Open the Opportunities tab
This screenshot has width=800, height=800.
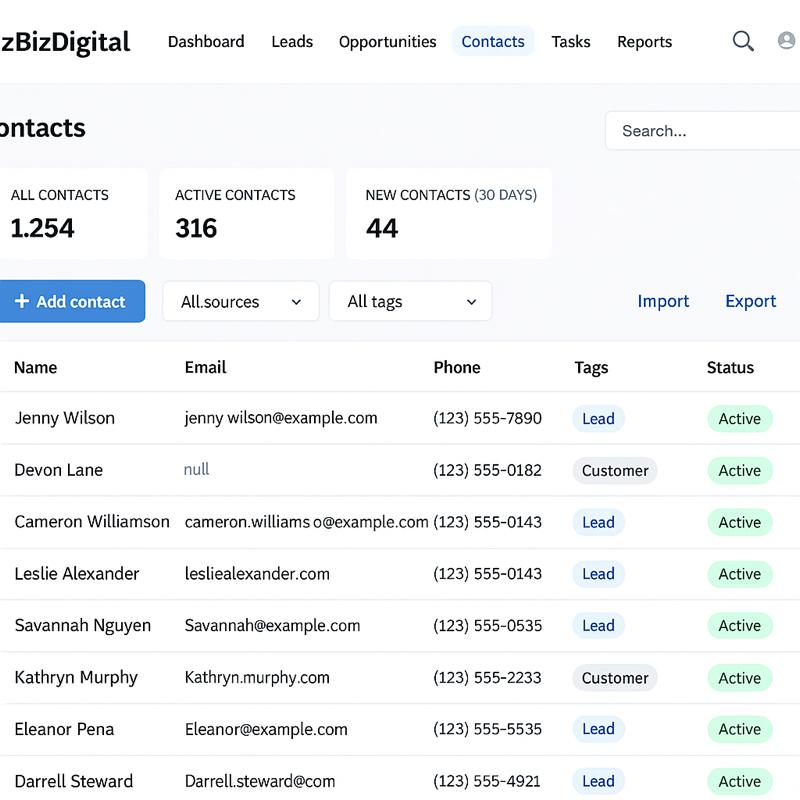coord(387,42)
